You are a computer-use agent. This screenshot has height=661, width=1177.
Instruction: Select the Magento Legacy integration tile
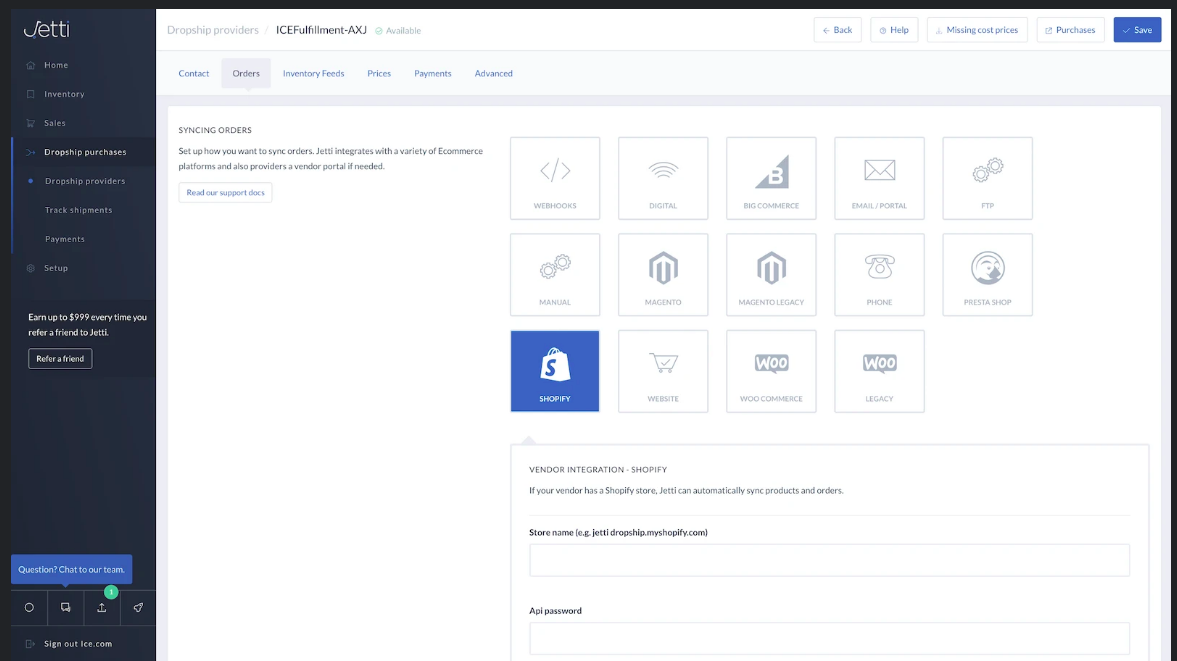tap(771, 275)
